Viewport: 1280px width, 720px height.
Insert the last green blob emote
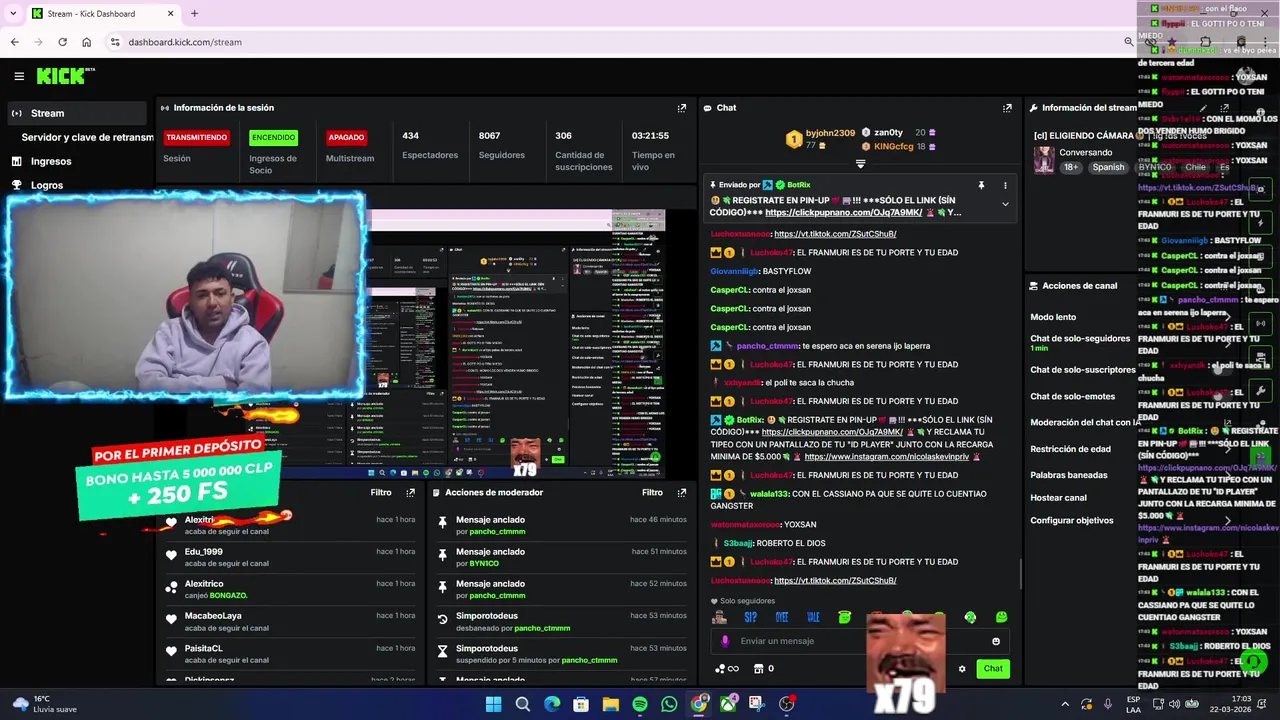click(x=1001, y=617)
